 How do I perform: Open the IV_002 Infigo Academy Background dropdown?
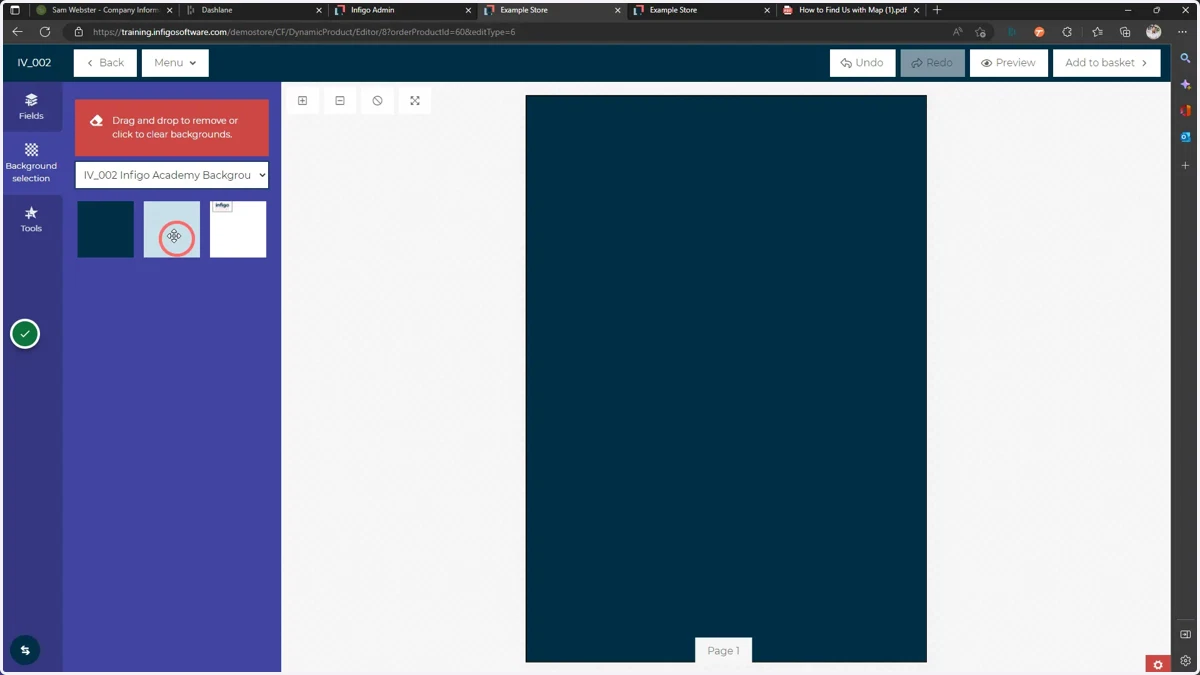[172, 175]
